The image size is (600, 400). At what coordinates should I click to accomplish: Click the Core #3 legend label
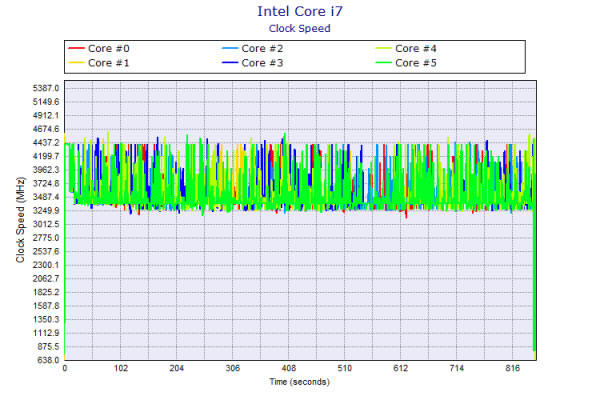[262, 63]
